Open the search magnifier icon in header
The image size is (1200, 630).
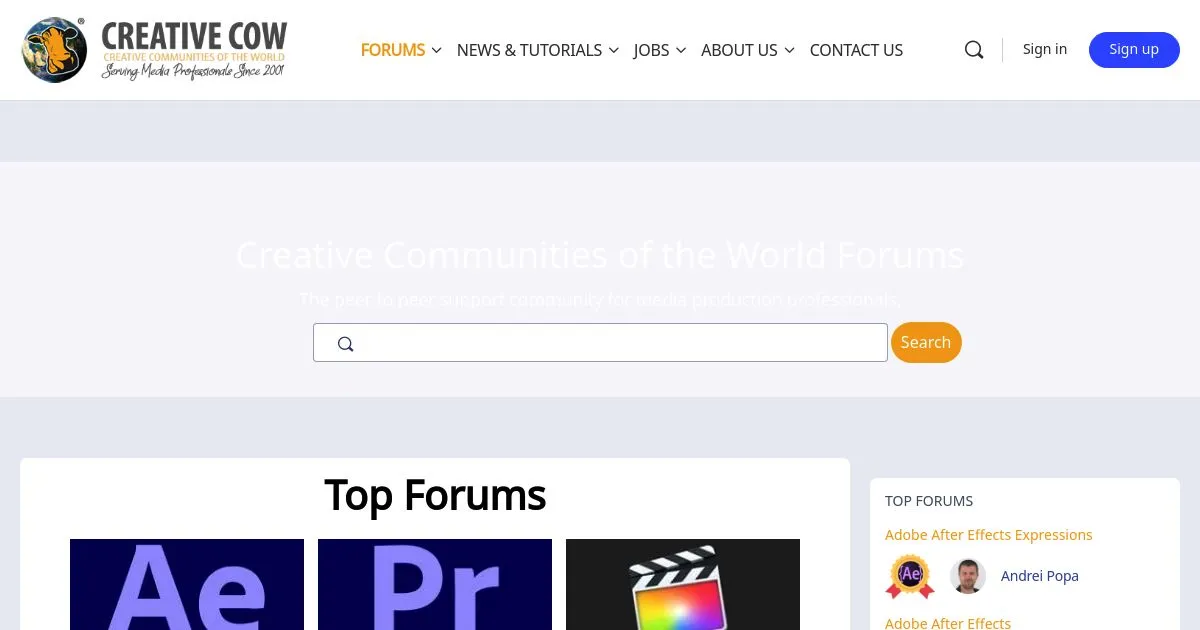click(x=974, y=50)
